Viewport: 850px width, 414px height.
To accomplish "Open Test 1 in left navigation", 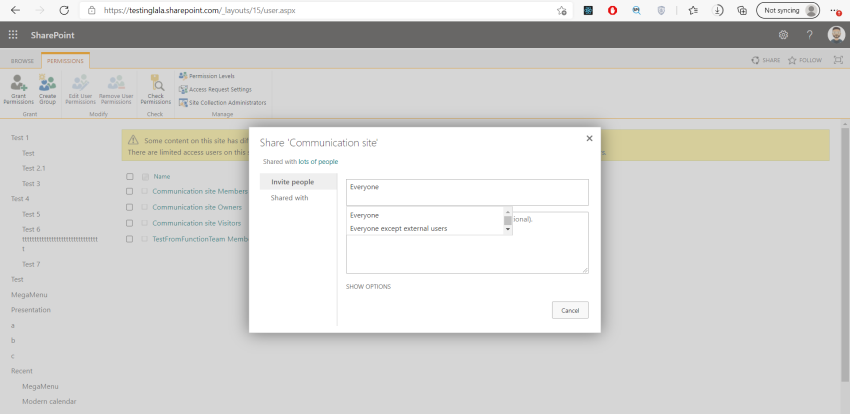I will pos(20,138).
